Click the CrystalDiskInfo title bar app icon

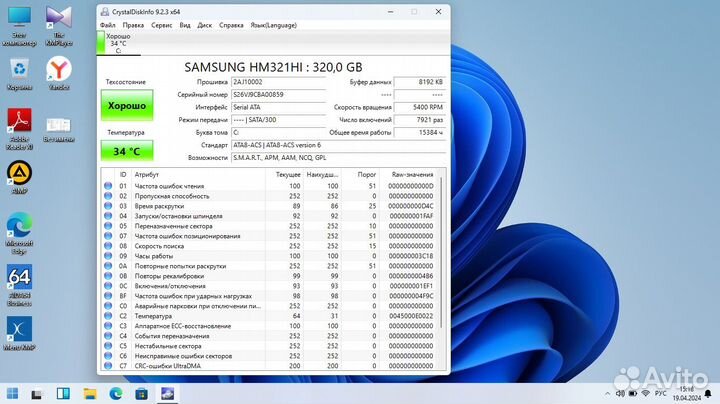[105, 12]
